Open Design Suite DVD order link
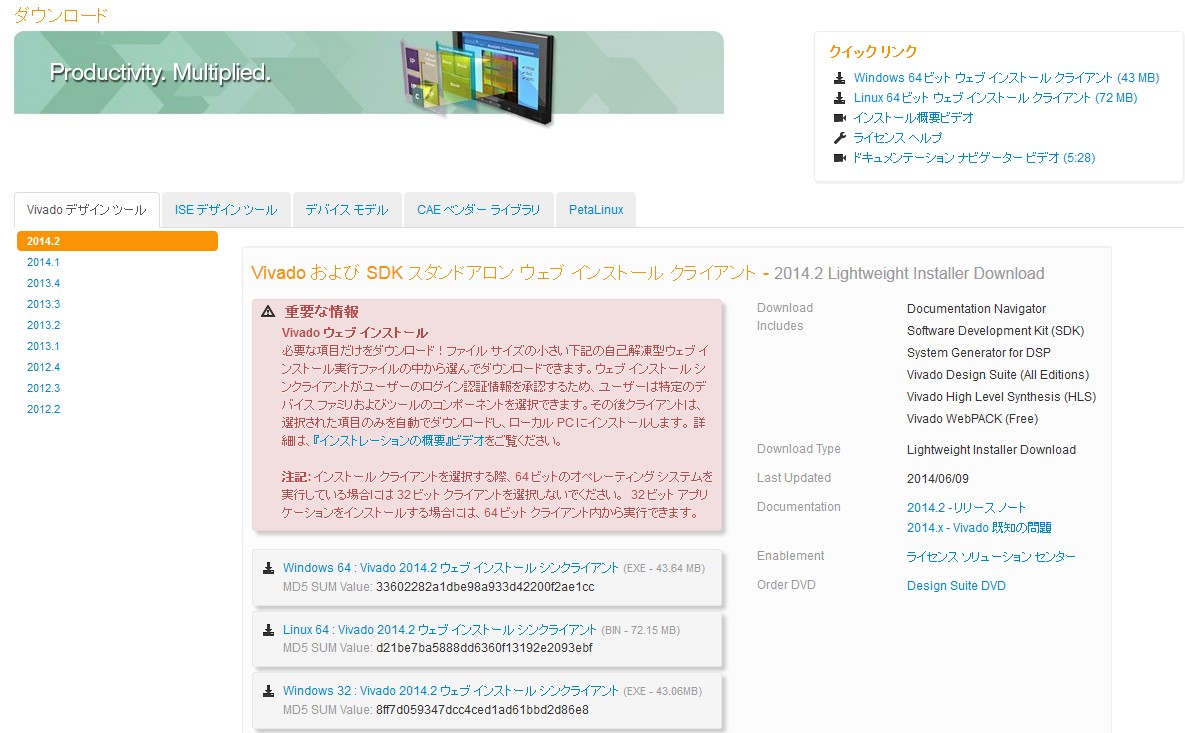This screenshot has width=1185, height=733. 956,586
